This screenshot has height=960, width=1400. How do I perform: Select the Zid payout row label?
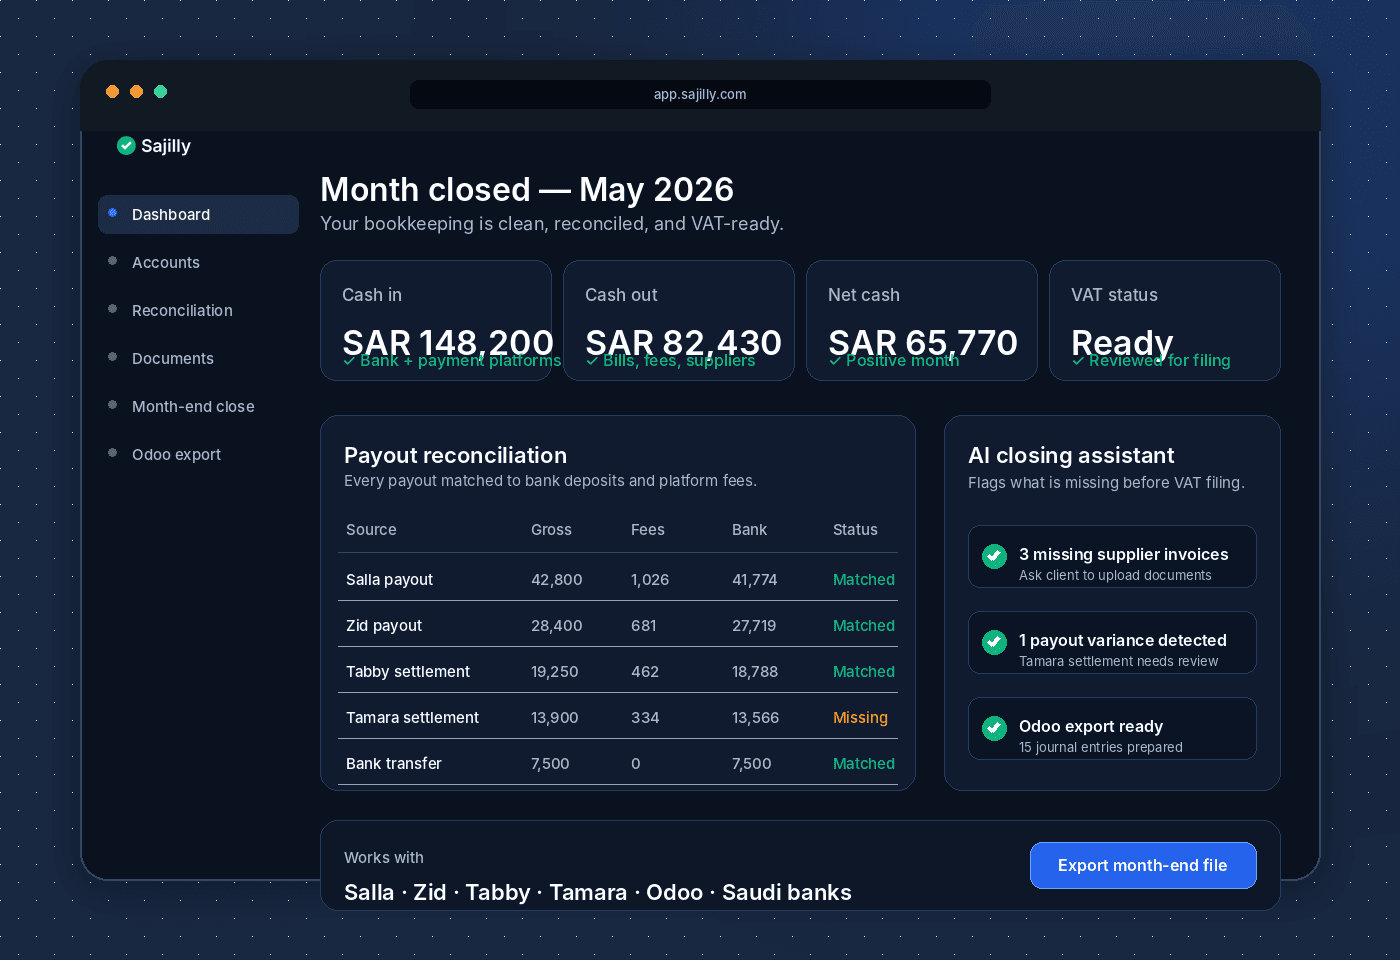384,626
